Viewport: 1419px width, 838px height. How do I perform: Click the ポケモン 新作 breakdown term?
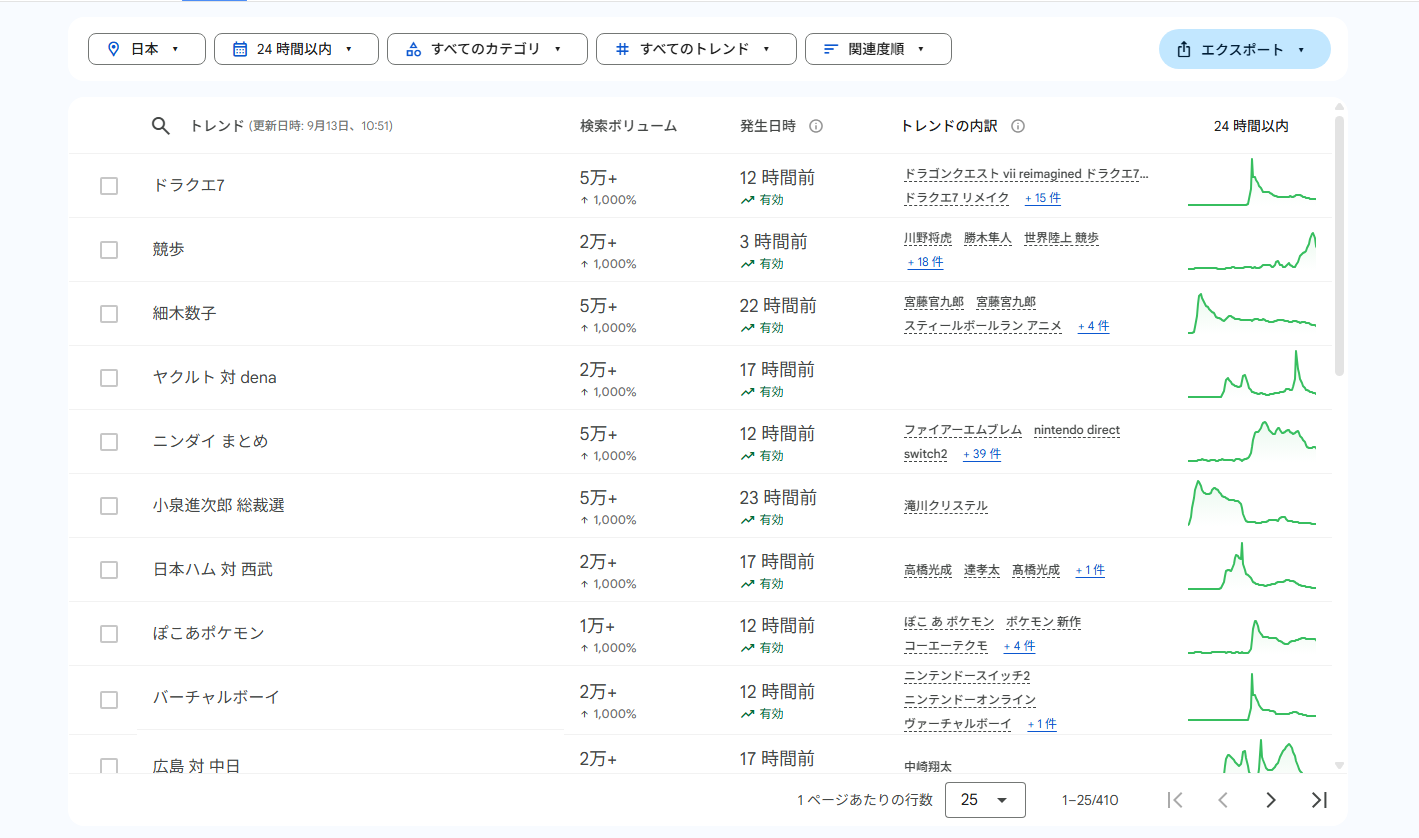(1043, 622)
